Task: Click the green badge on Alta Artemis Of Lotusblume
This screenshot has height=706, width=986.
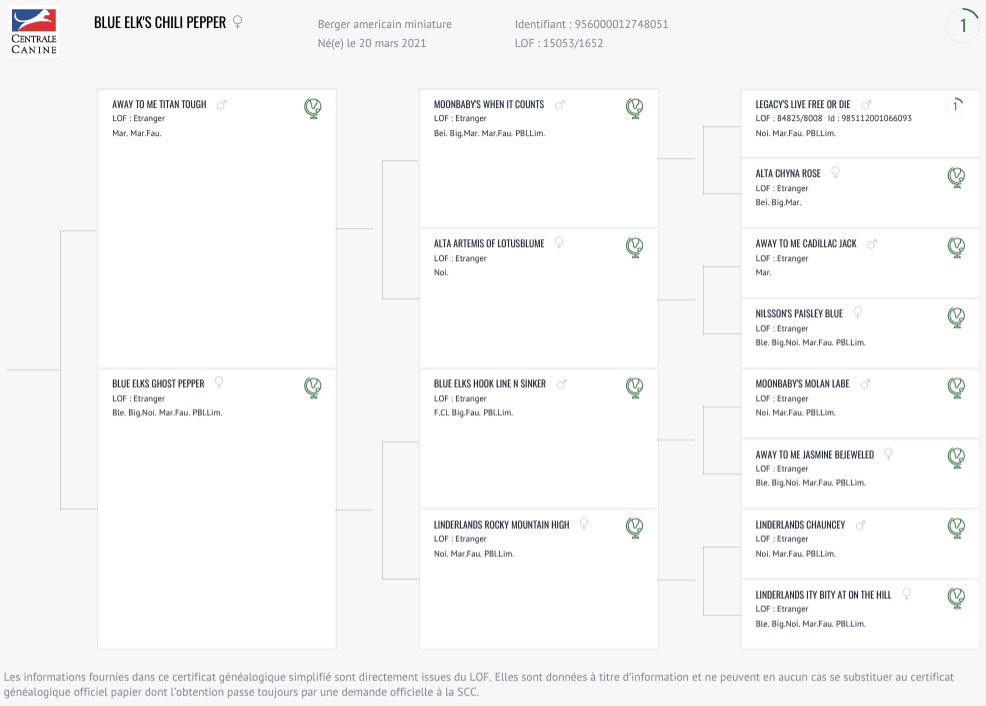Action: pos(634,247)
